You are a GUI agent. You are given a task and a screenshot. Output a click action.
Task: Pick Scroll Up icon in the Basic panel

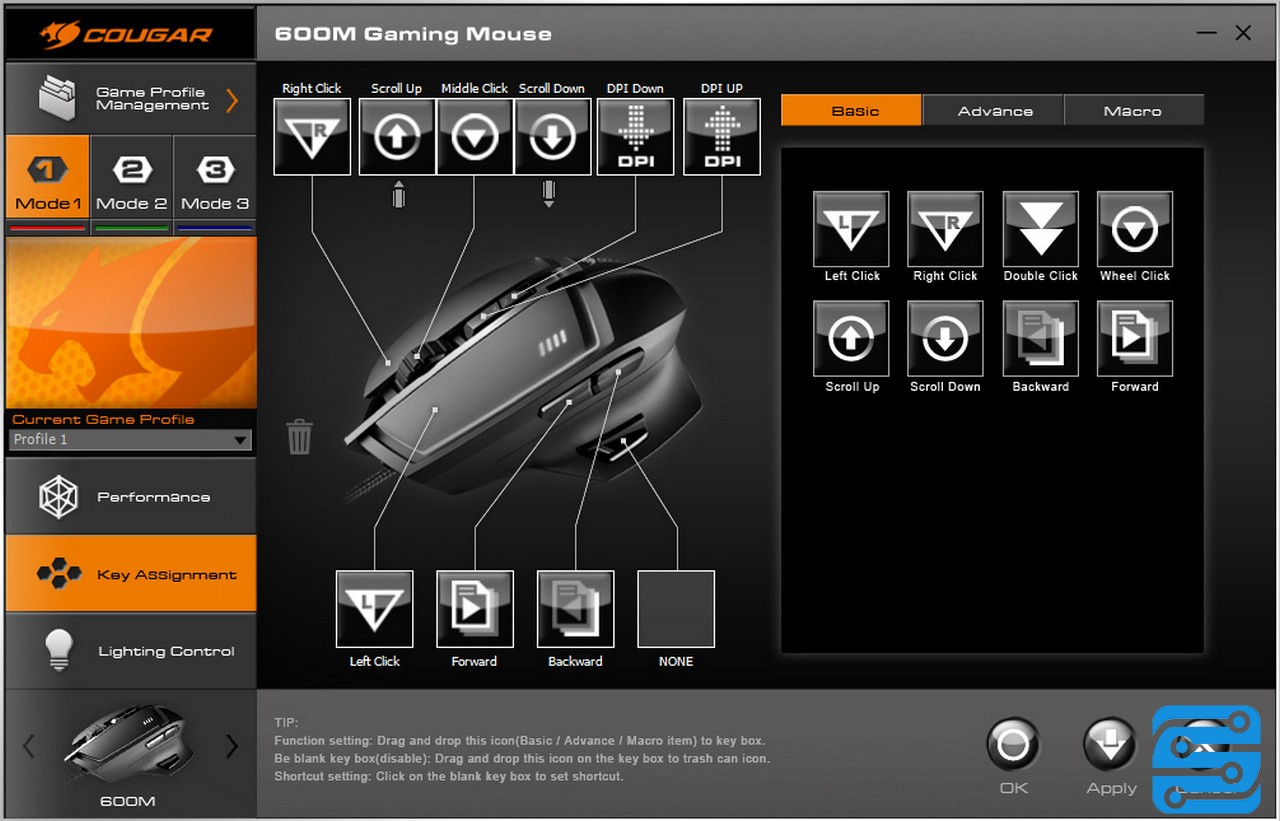851,339
